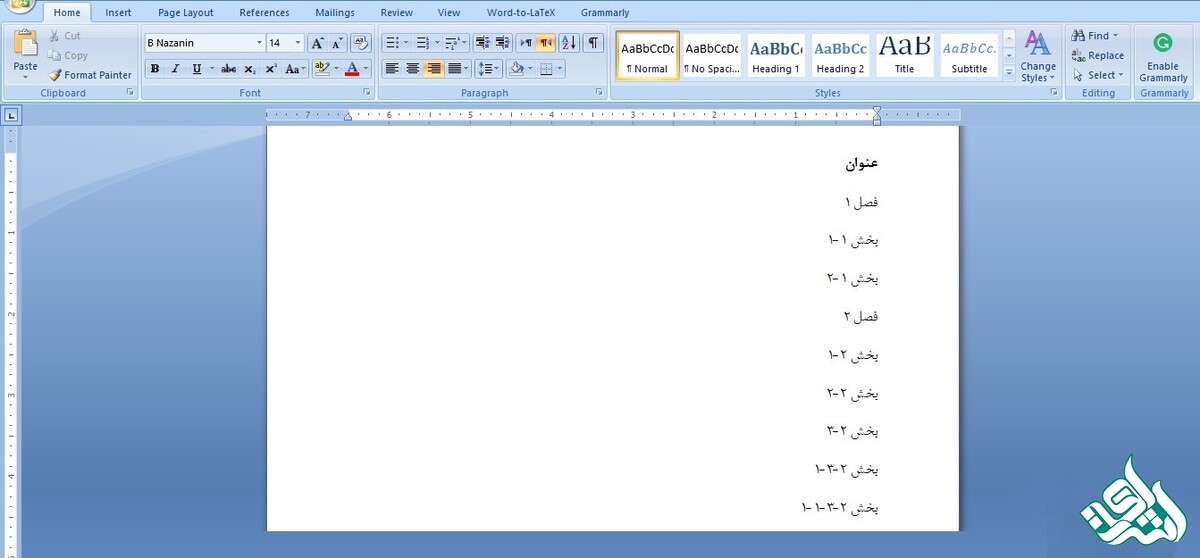The width and height of the screenshot is (1200, 558).
Task: Toggle bold formatting
Action: click(155, 69)
